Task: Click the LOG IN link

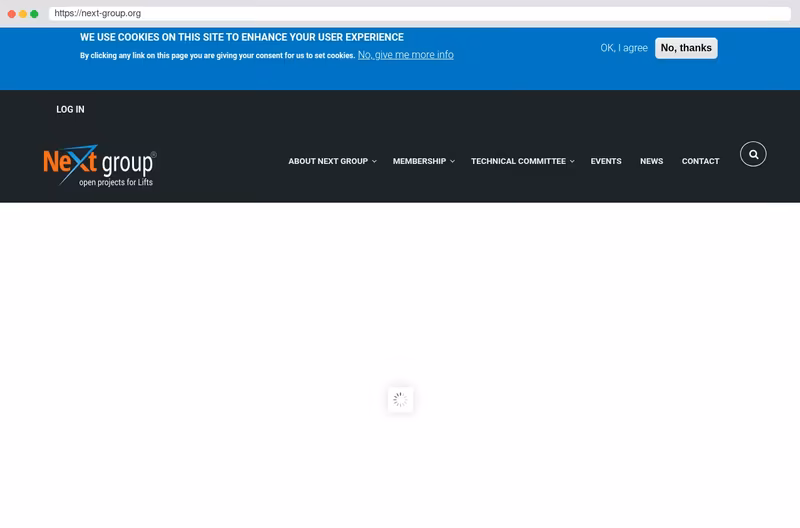Action: (70, 110)
